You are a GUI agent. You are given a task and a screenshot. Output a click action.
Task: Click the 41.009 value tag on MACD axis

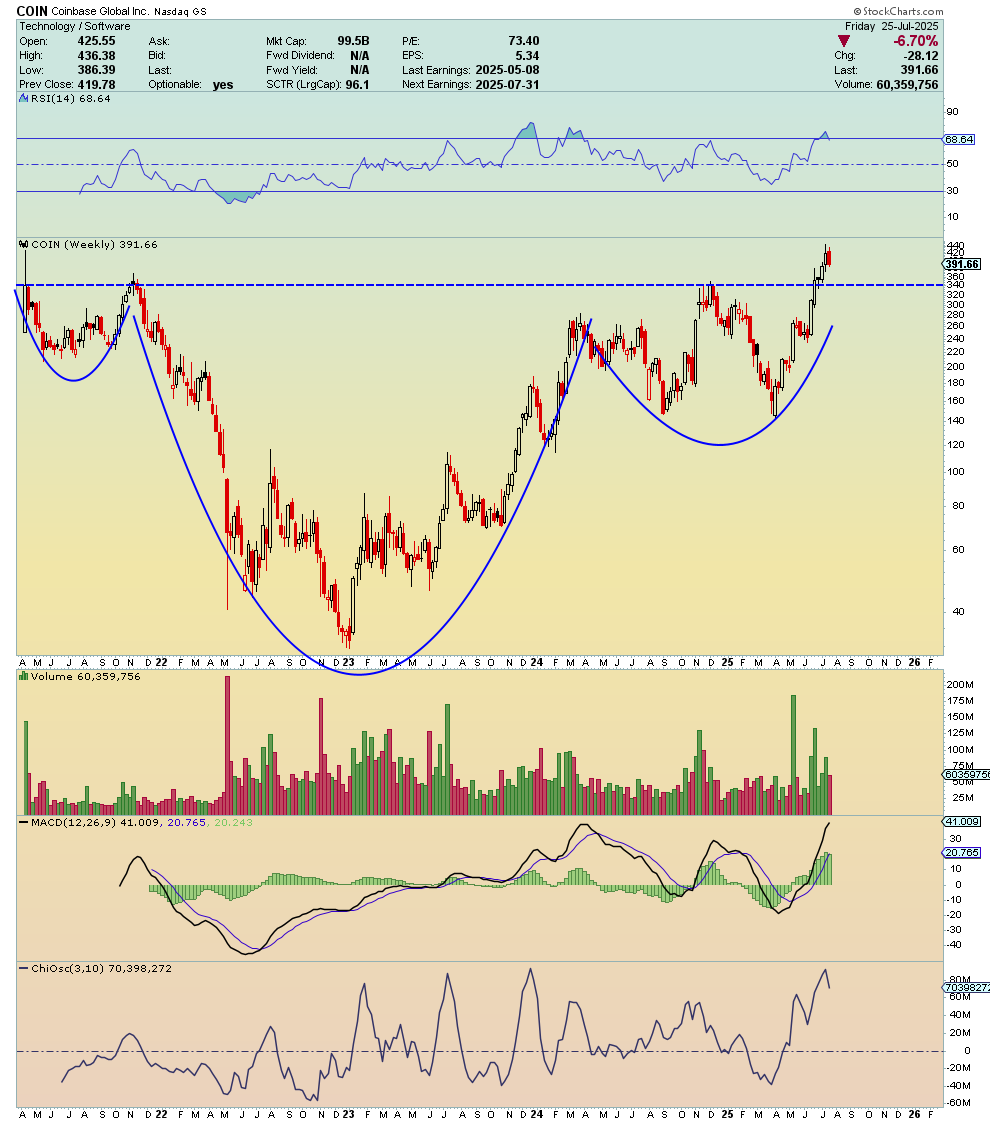(961, 821)
